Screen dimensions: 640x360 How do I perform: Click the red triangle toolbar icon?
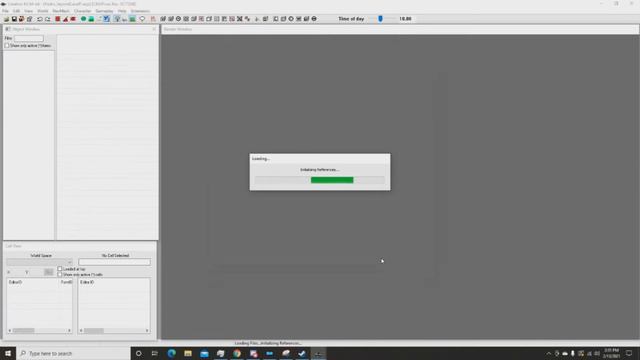pyautogui.click(x=65, y=19)
